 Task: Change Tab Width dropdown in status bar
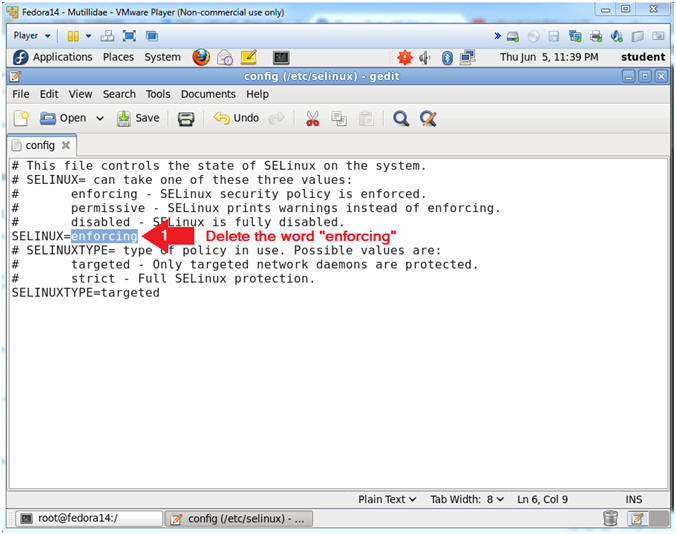tap(466, 500)
